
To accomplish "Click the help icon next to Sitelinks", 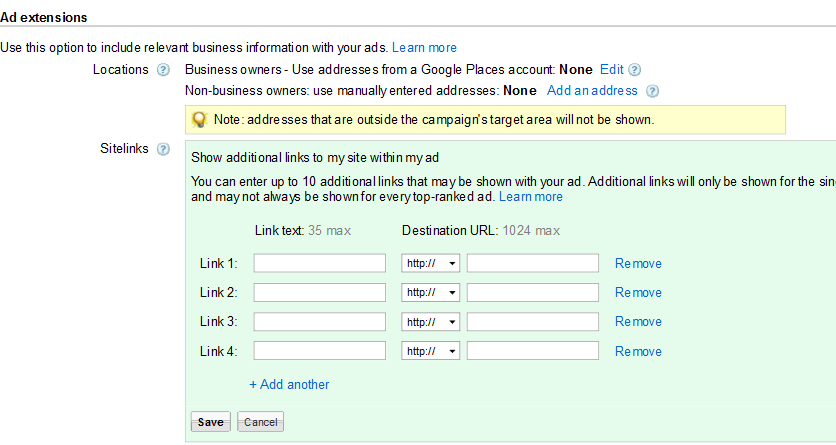I will click(163, 149).
